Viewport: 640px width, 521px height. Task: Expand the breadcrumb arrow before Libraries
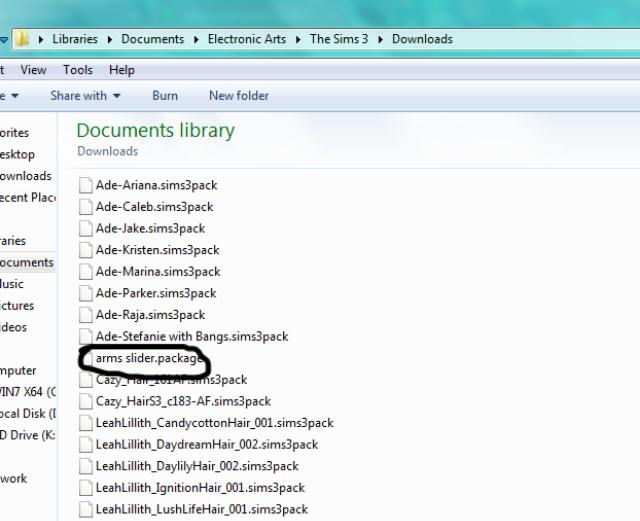pyautogui.click(x=41, y=40)
